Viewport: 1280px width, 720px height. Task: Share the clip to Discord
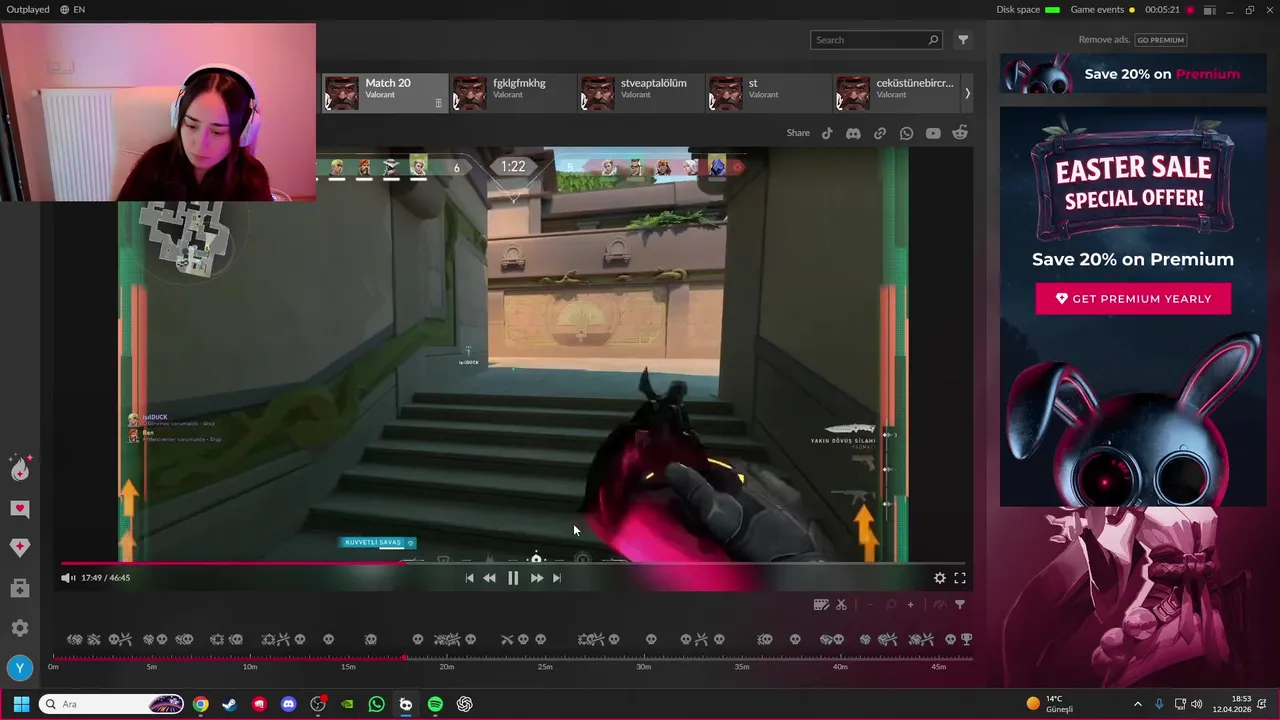[853, 133]
